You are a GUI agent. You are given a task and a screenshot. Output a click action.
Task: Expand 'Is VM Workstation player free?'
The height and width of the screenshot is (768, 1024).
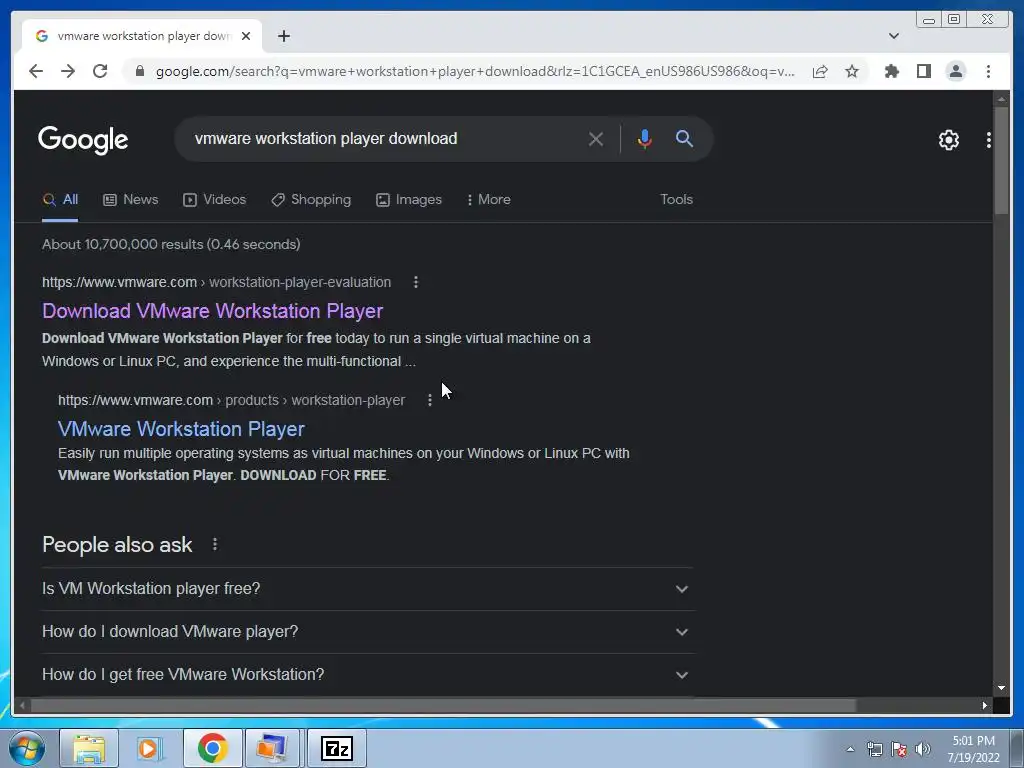(x=367, y=589)
